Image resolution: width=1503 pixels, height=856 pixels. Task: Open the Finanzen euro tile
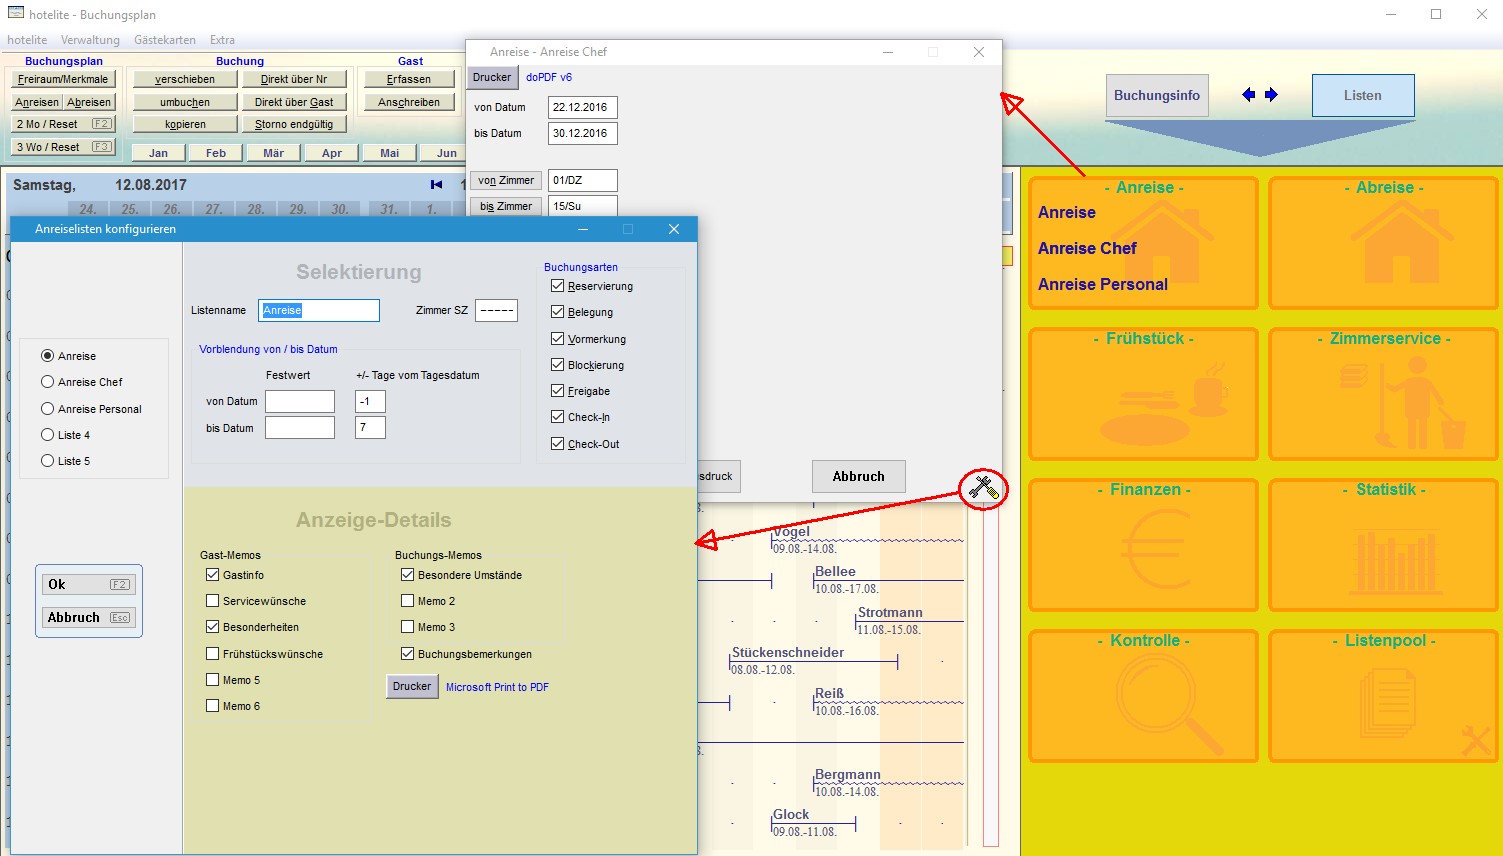(x=1143, y=546)
